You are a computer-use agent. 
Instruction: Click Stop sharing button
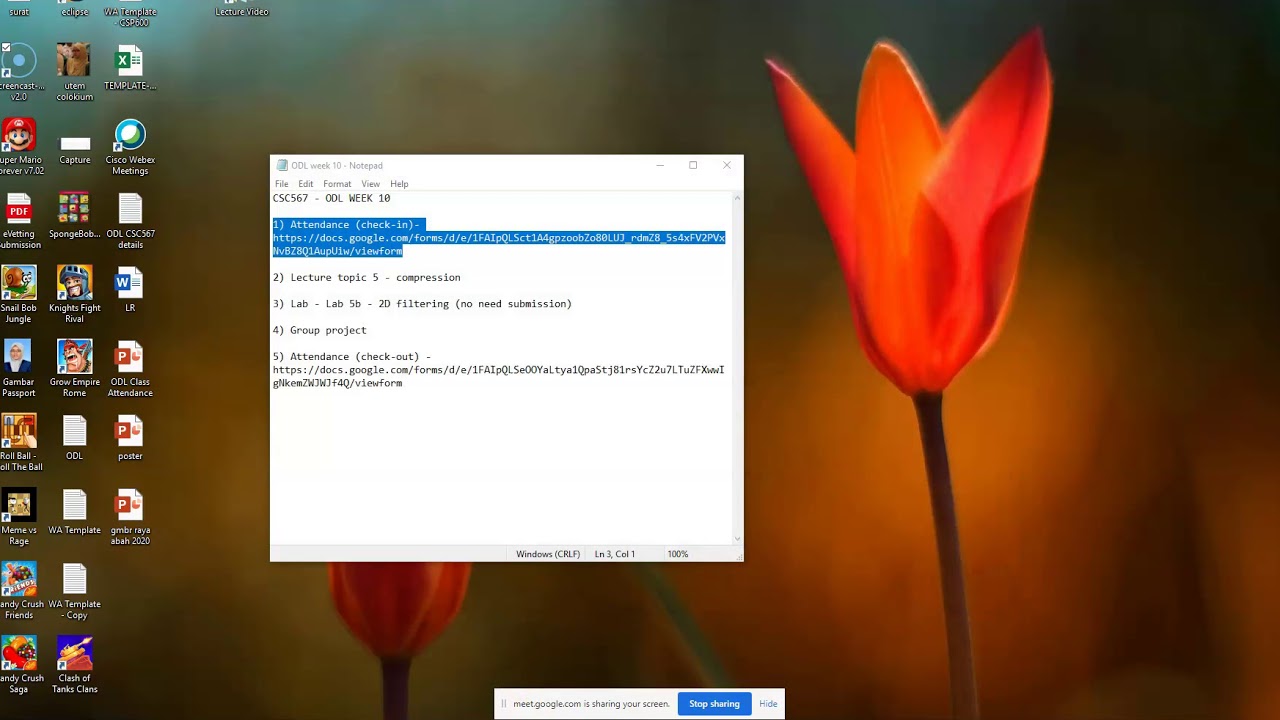tap(714, 704)
